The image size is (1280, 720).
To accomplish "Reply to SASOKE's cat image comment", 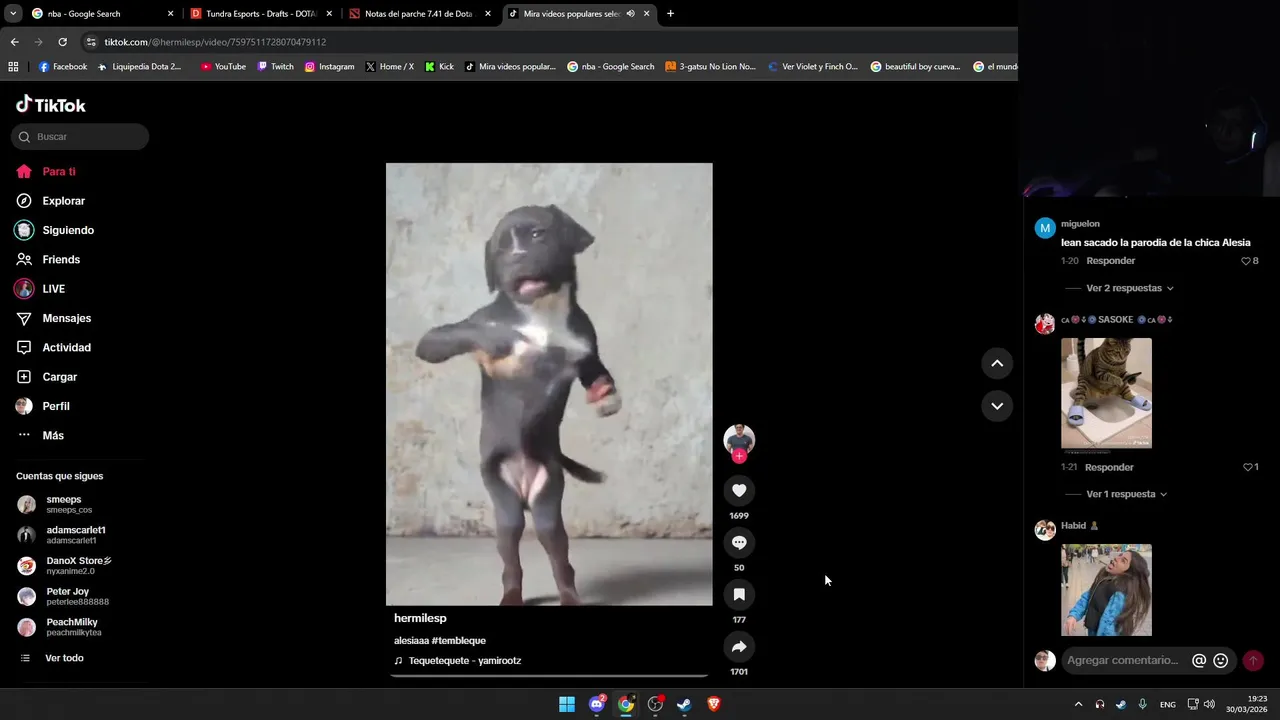I will point(1109,467).
